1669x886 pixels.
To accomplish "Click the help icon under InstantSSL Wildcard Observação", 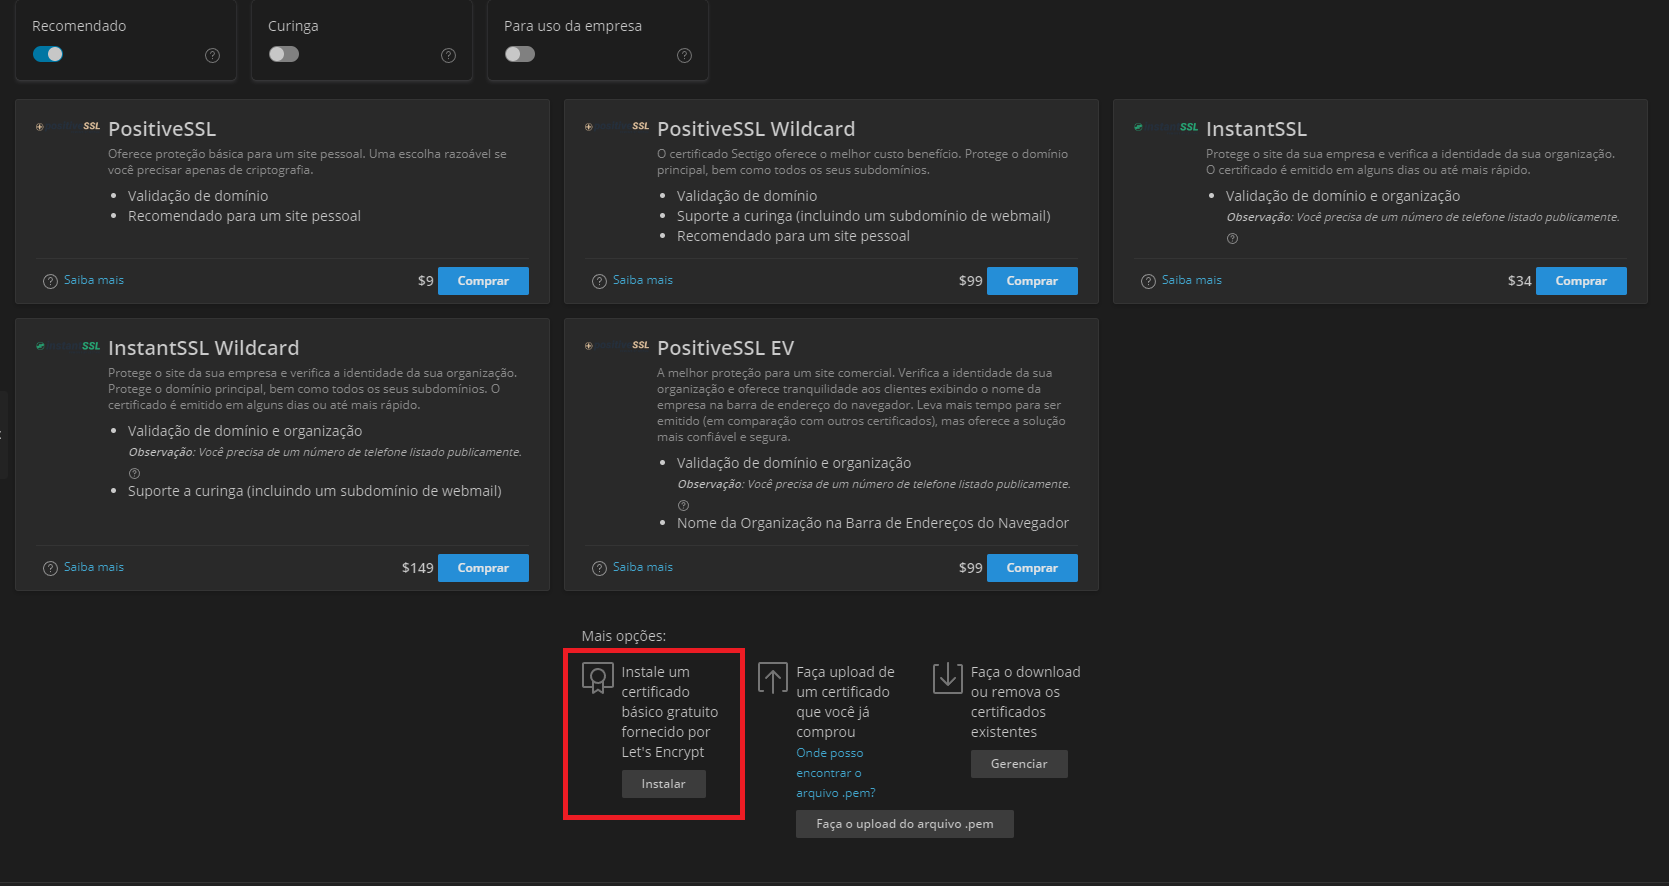I will pyautogui.click(x=134, y=473).
